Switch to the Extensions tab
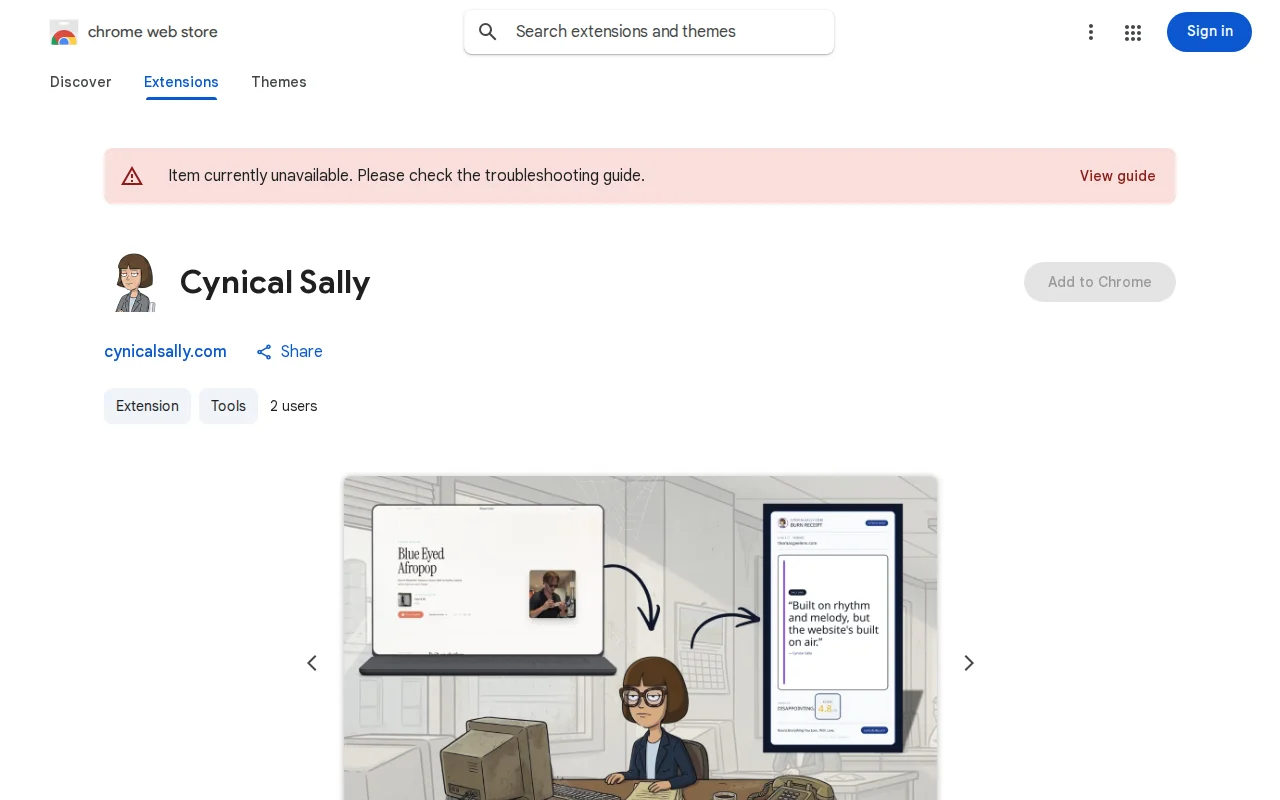Screen dimensions: 1280x800 [x=181, y=82]
